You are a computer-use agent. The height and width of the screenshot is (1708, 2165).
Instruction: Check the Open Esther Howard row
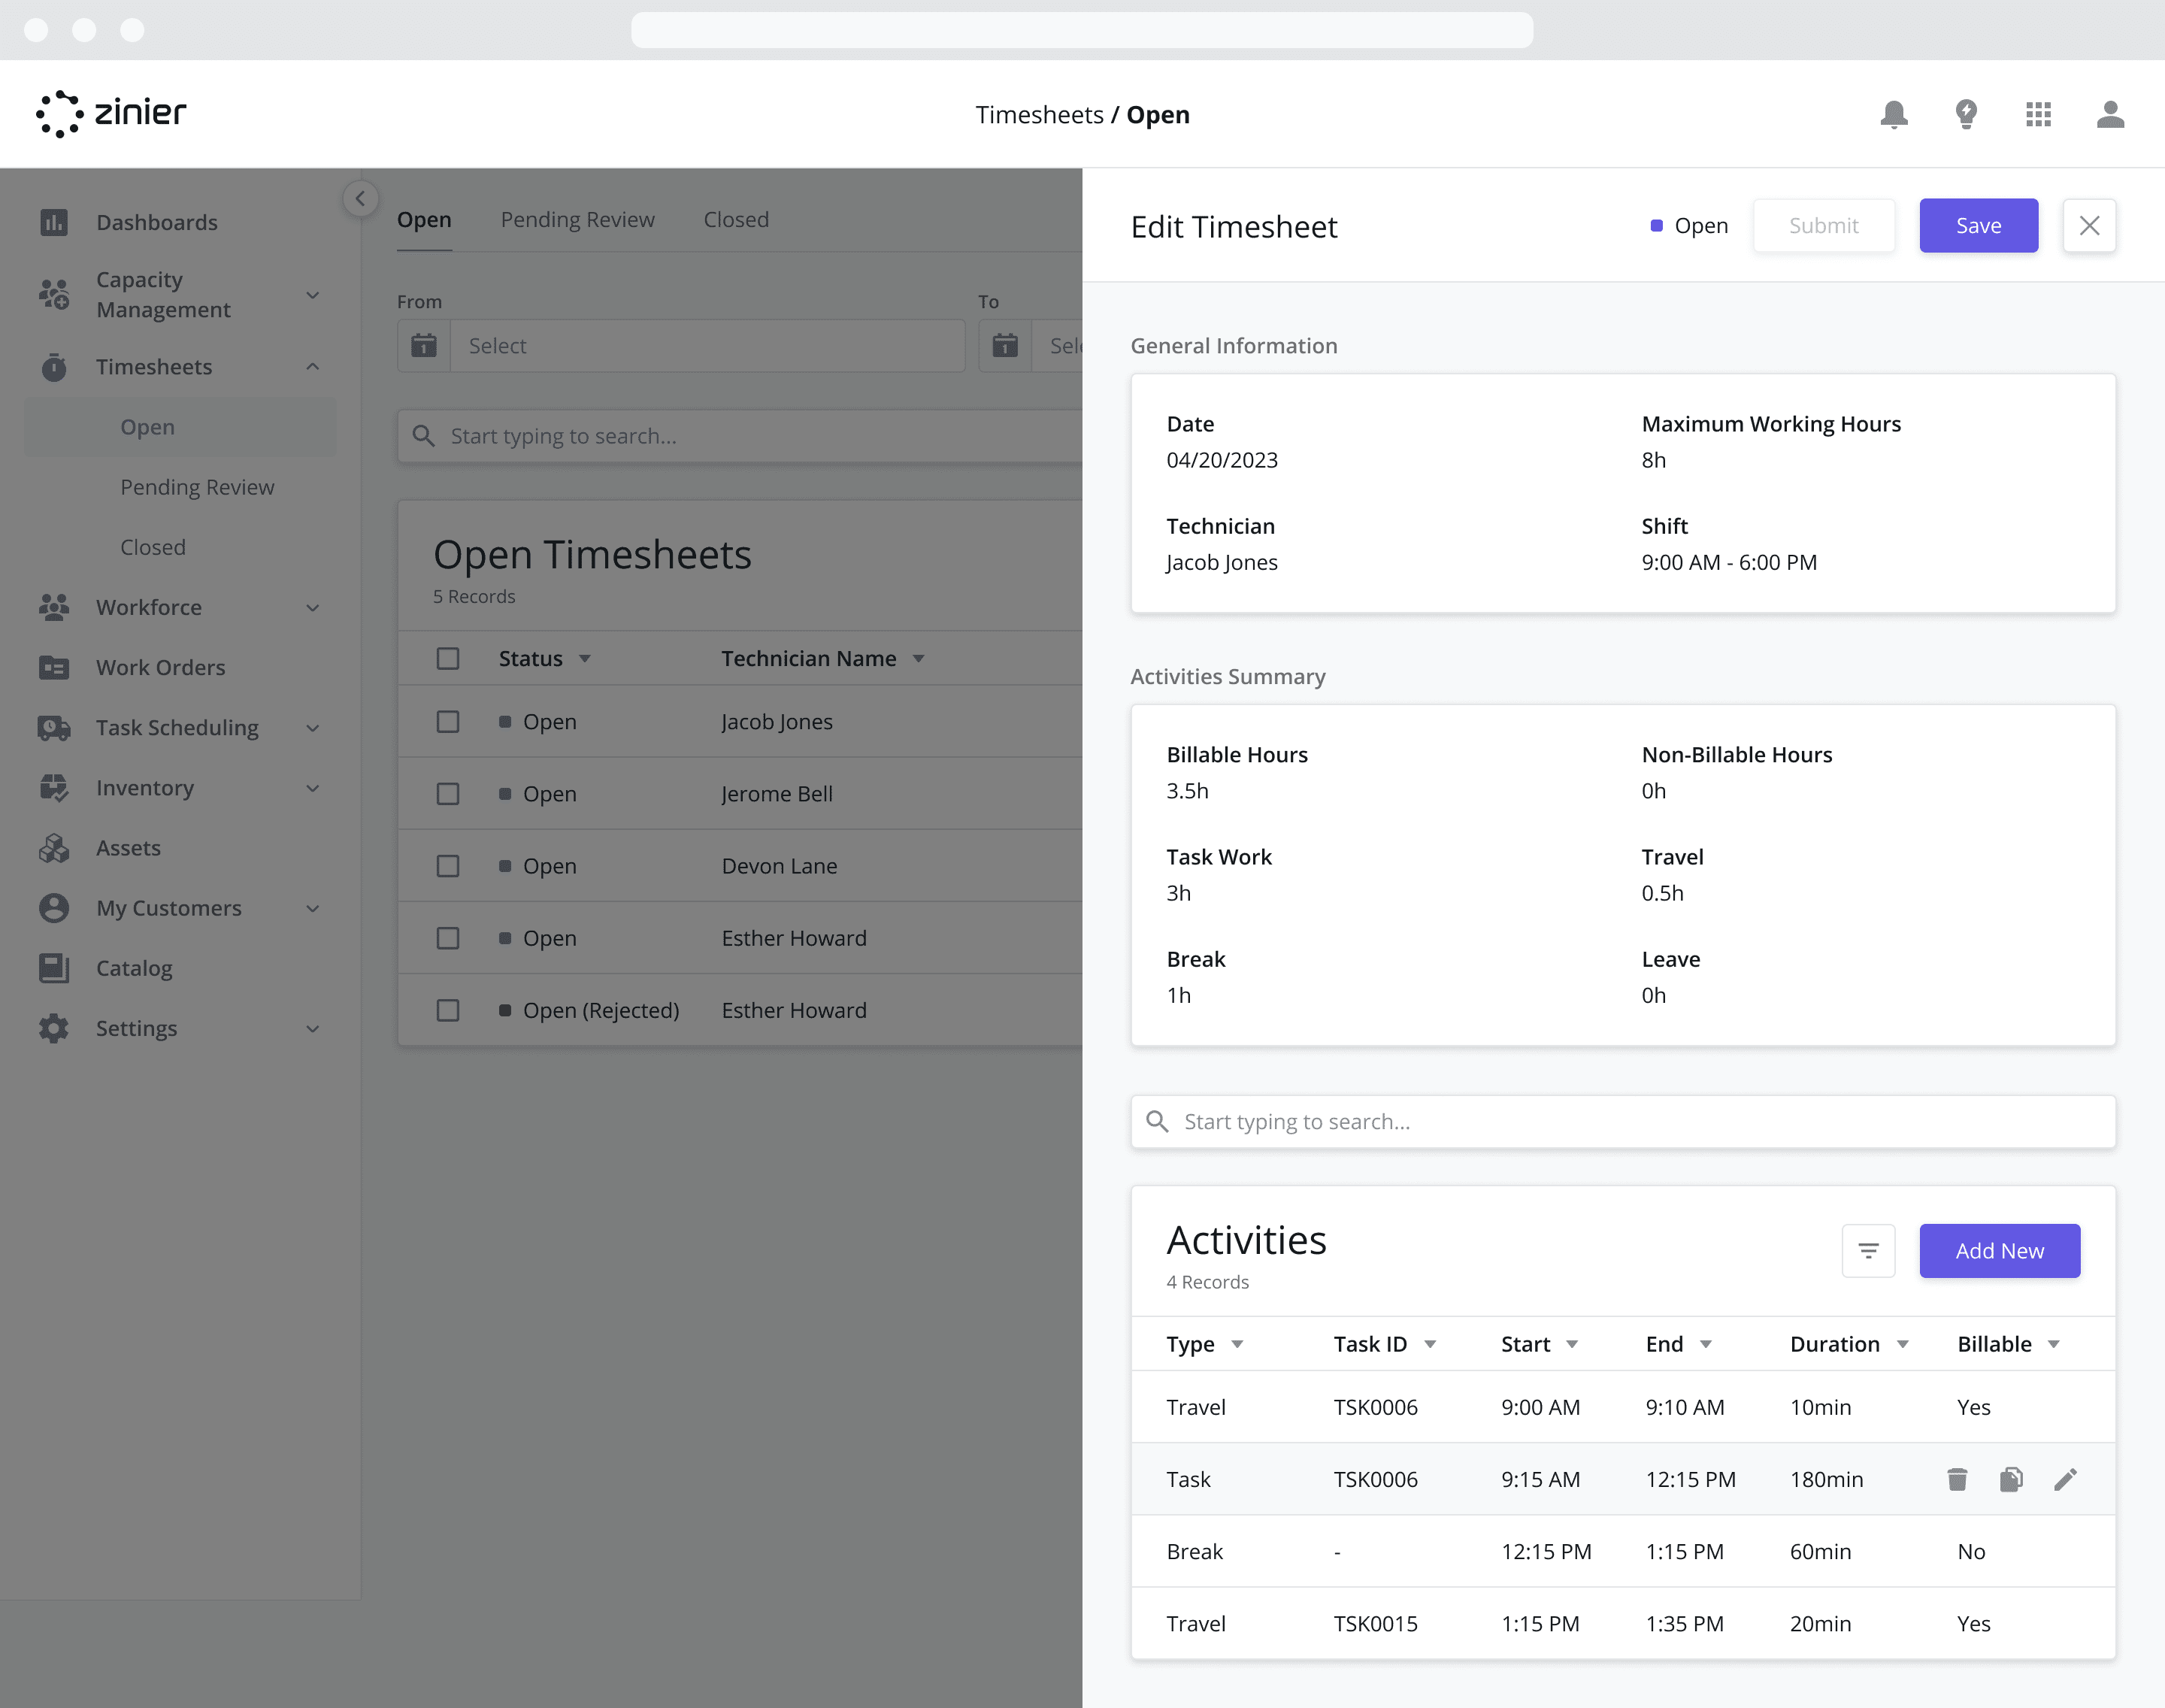[448, 938]
